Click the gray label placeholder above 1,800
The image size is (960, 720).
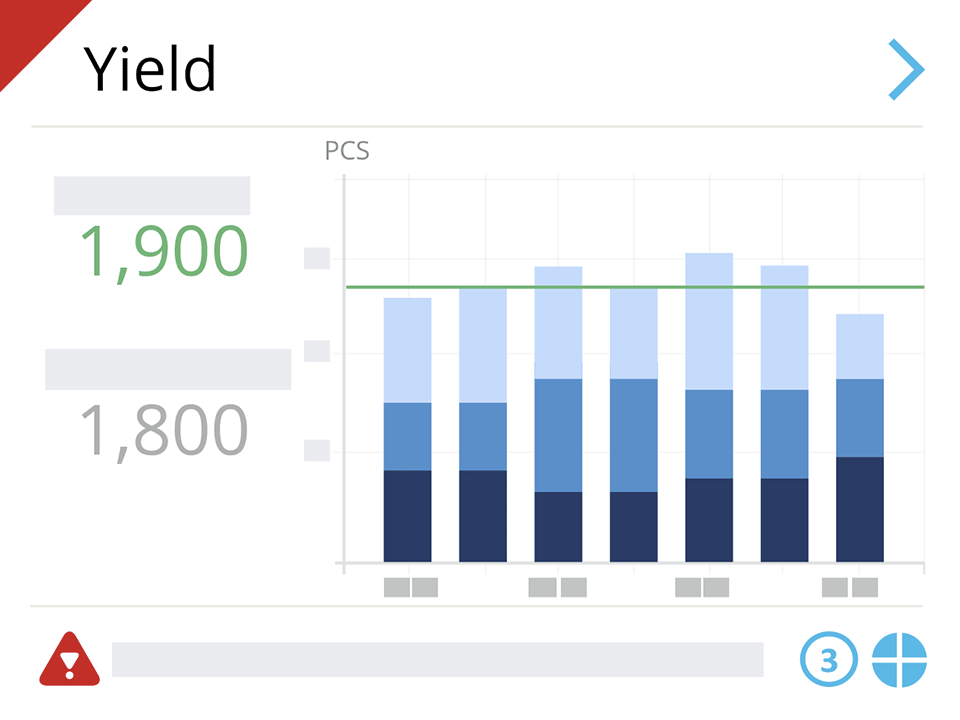point(168,370)
